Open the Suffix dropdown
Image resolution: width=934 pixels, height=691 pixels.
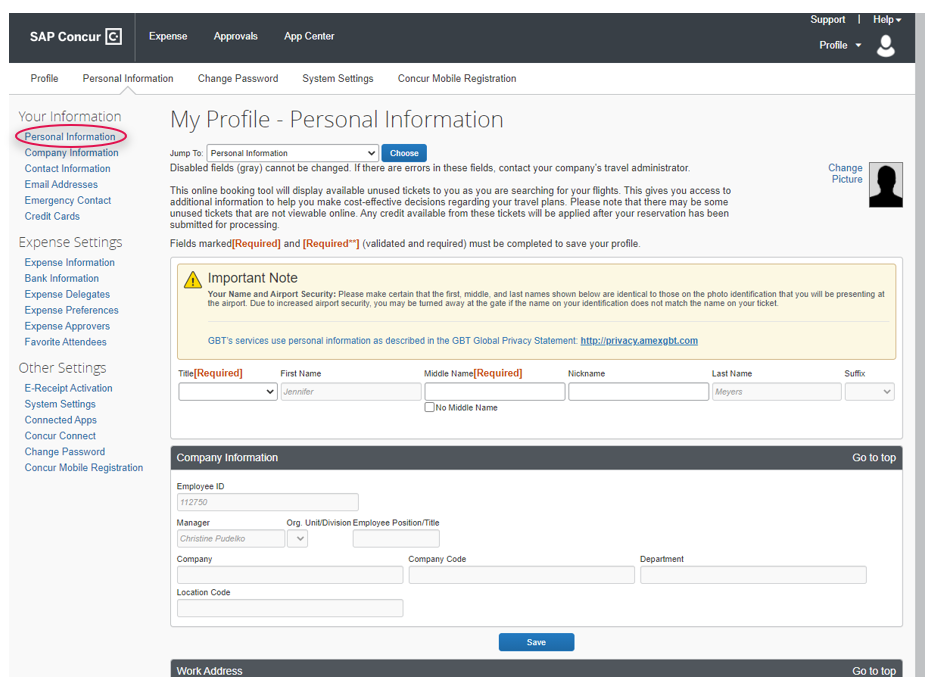coord(869,391)
